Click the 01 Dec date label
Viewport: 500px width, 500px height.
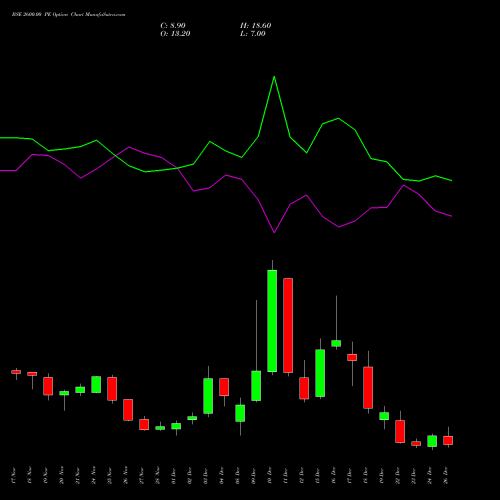click(174, 476)
